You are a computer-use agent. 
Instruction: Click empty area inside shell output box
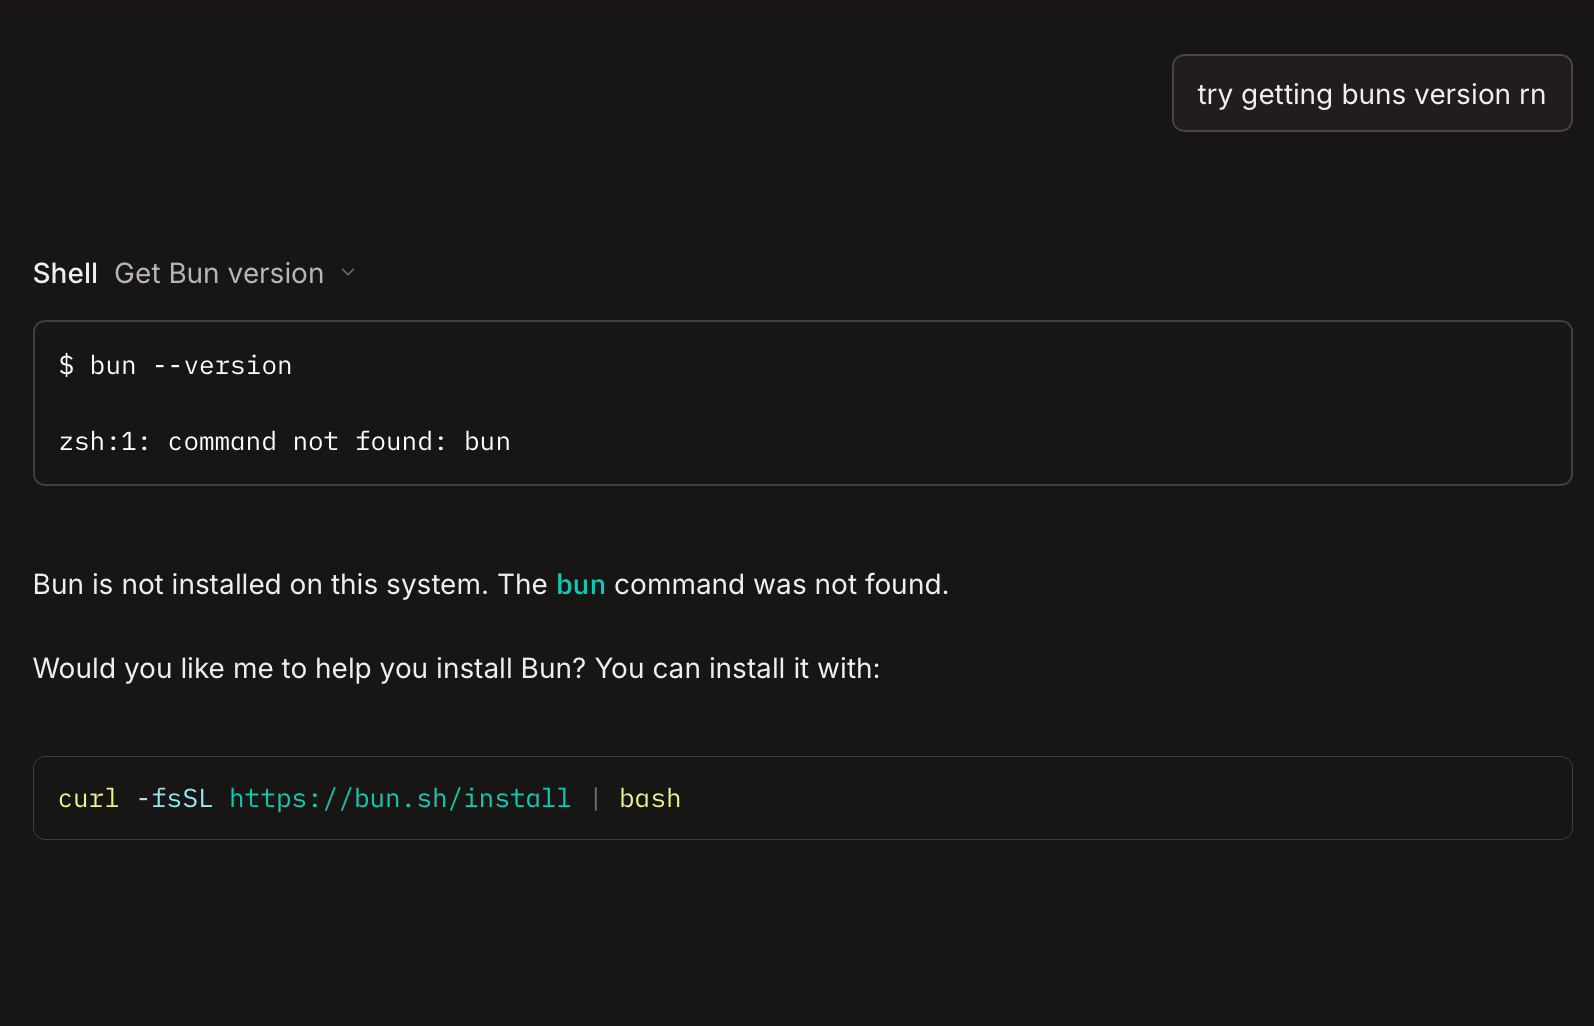click(x=1000, y=404)
